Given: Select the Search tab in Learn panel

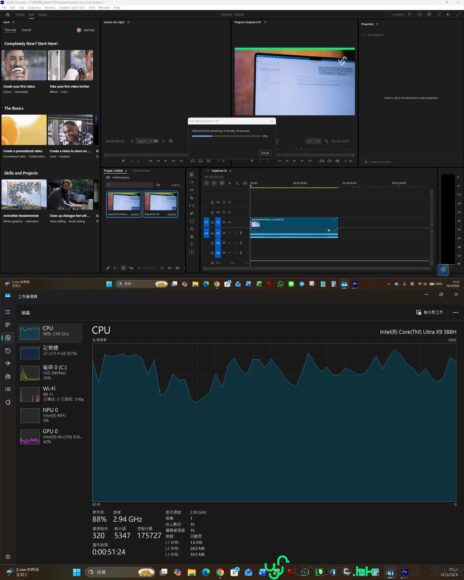Looking at the screenshot, I should click(26, 30).
